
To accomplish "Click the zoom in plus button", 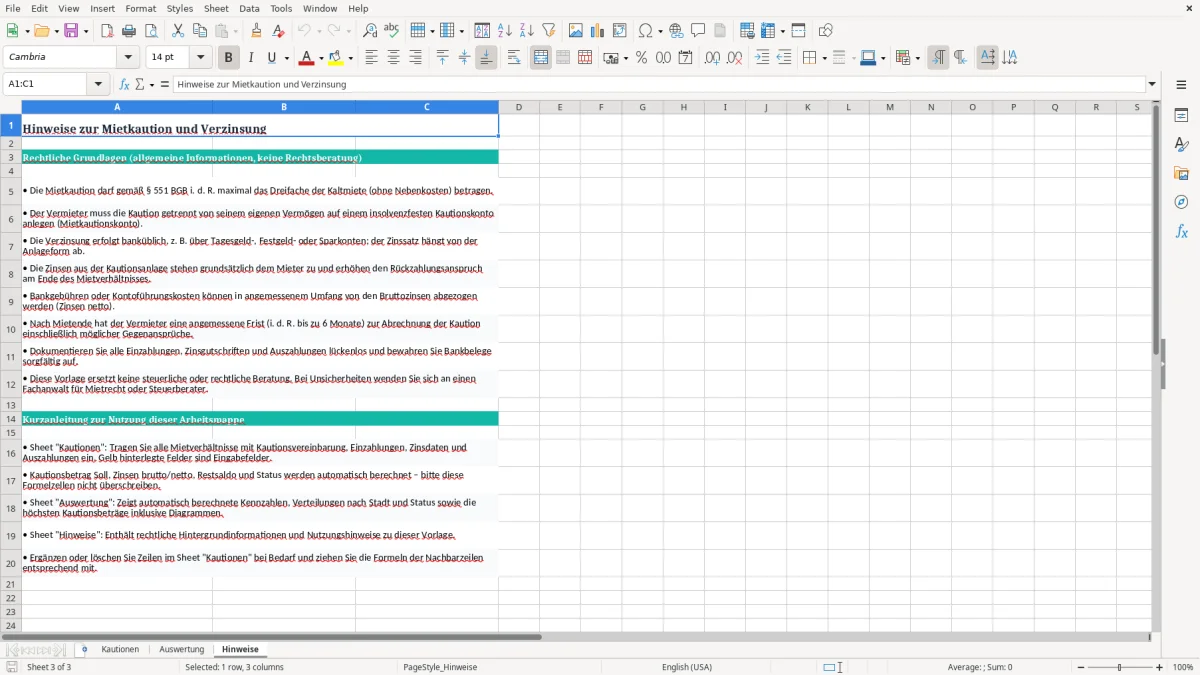I will point(1160,667).
